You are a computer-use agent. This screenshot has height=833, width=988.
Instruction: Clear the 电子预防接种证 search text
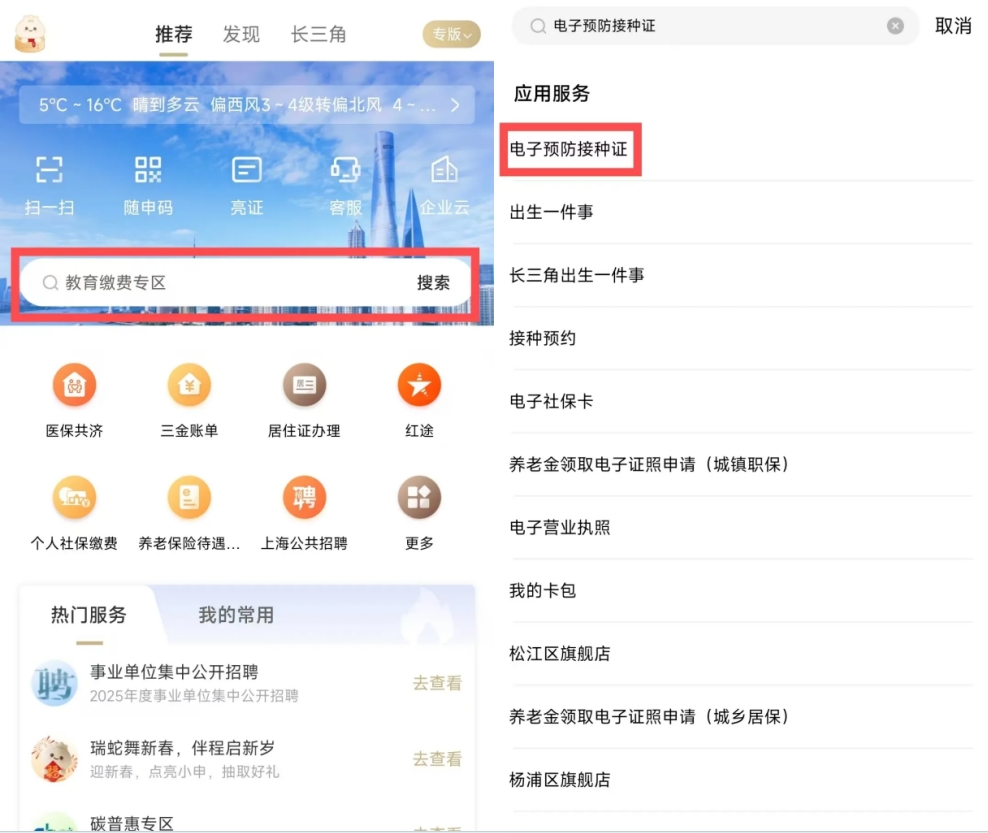(895, 26)
